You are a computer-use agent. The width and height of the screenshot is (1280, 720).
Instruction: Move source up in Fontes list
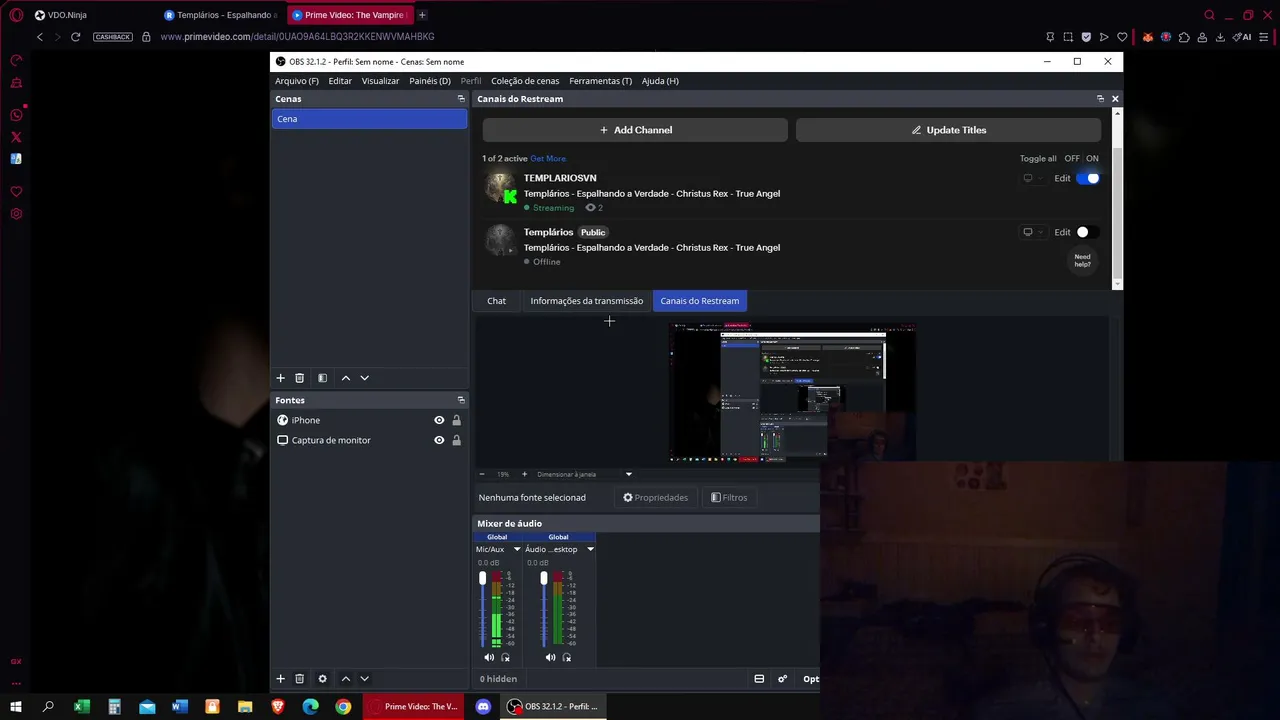(x=346, y=679)
